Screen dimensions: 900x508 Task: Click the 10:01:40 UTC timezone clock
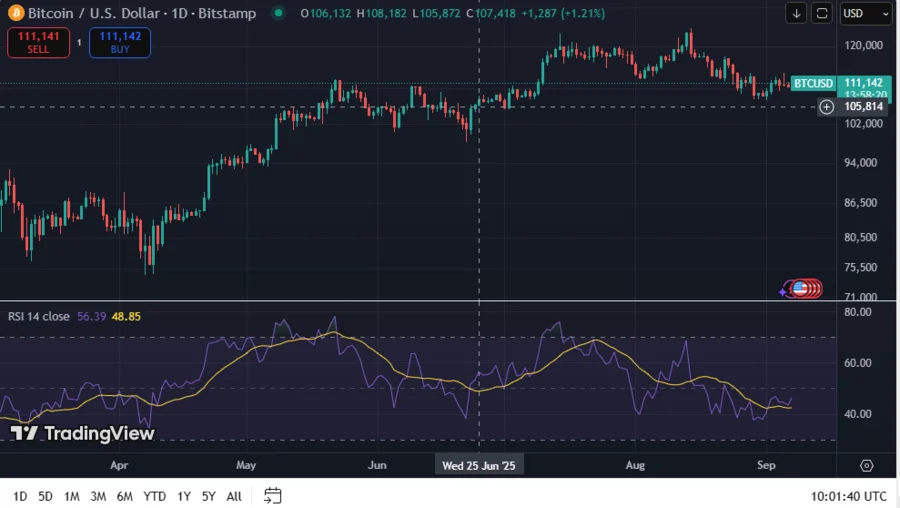848,496
